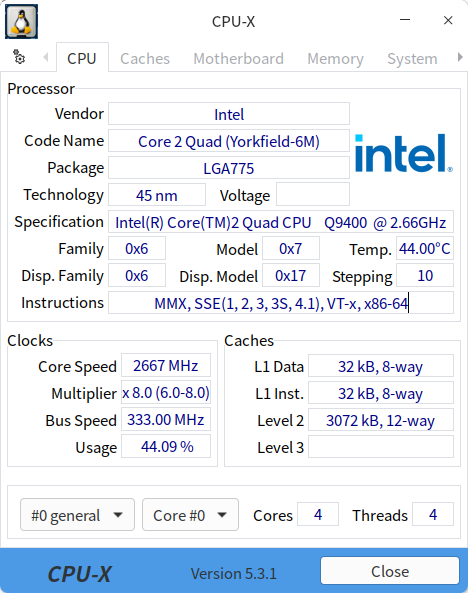468x593 pixels.
Task: Click the Core Speed value 2667 MHz
Action: click(x=166, y=365)
